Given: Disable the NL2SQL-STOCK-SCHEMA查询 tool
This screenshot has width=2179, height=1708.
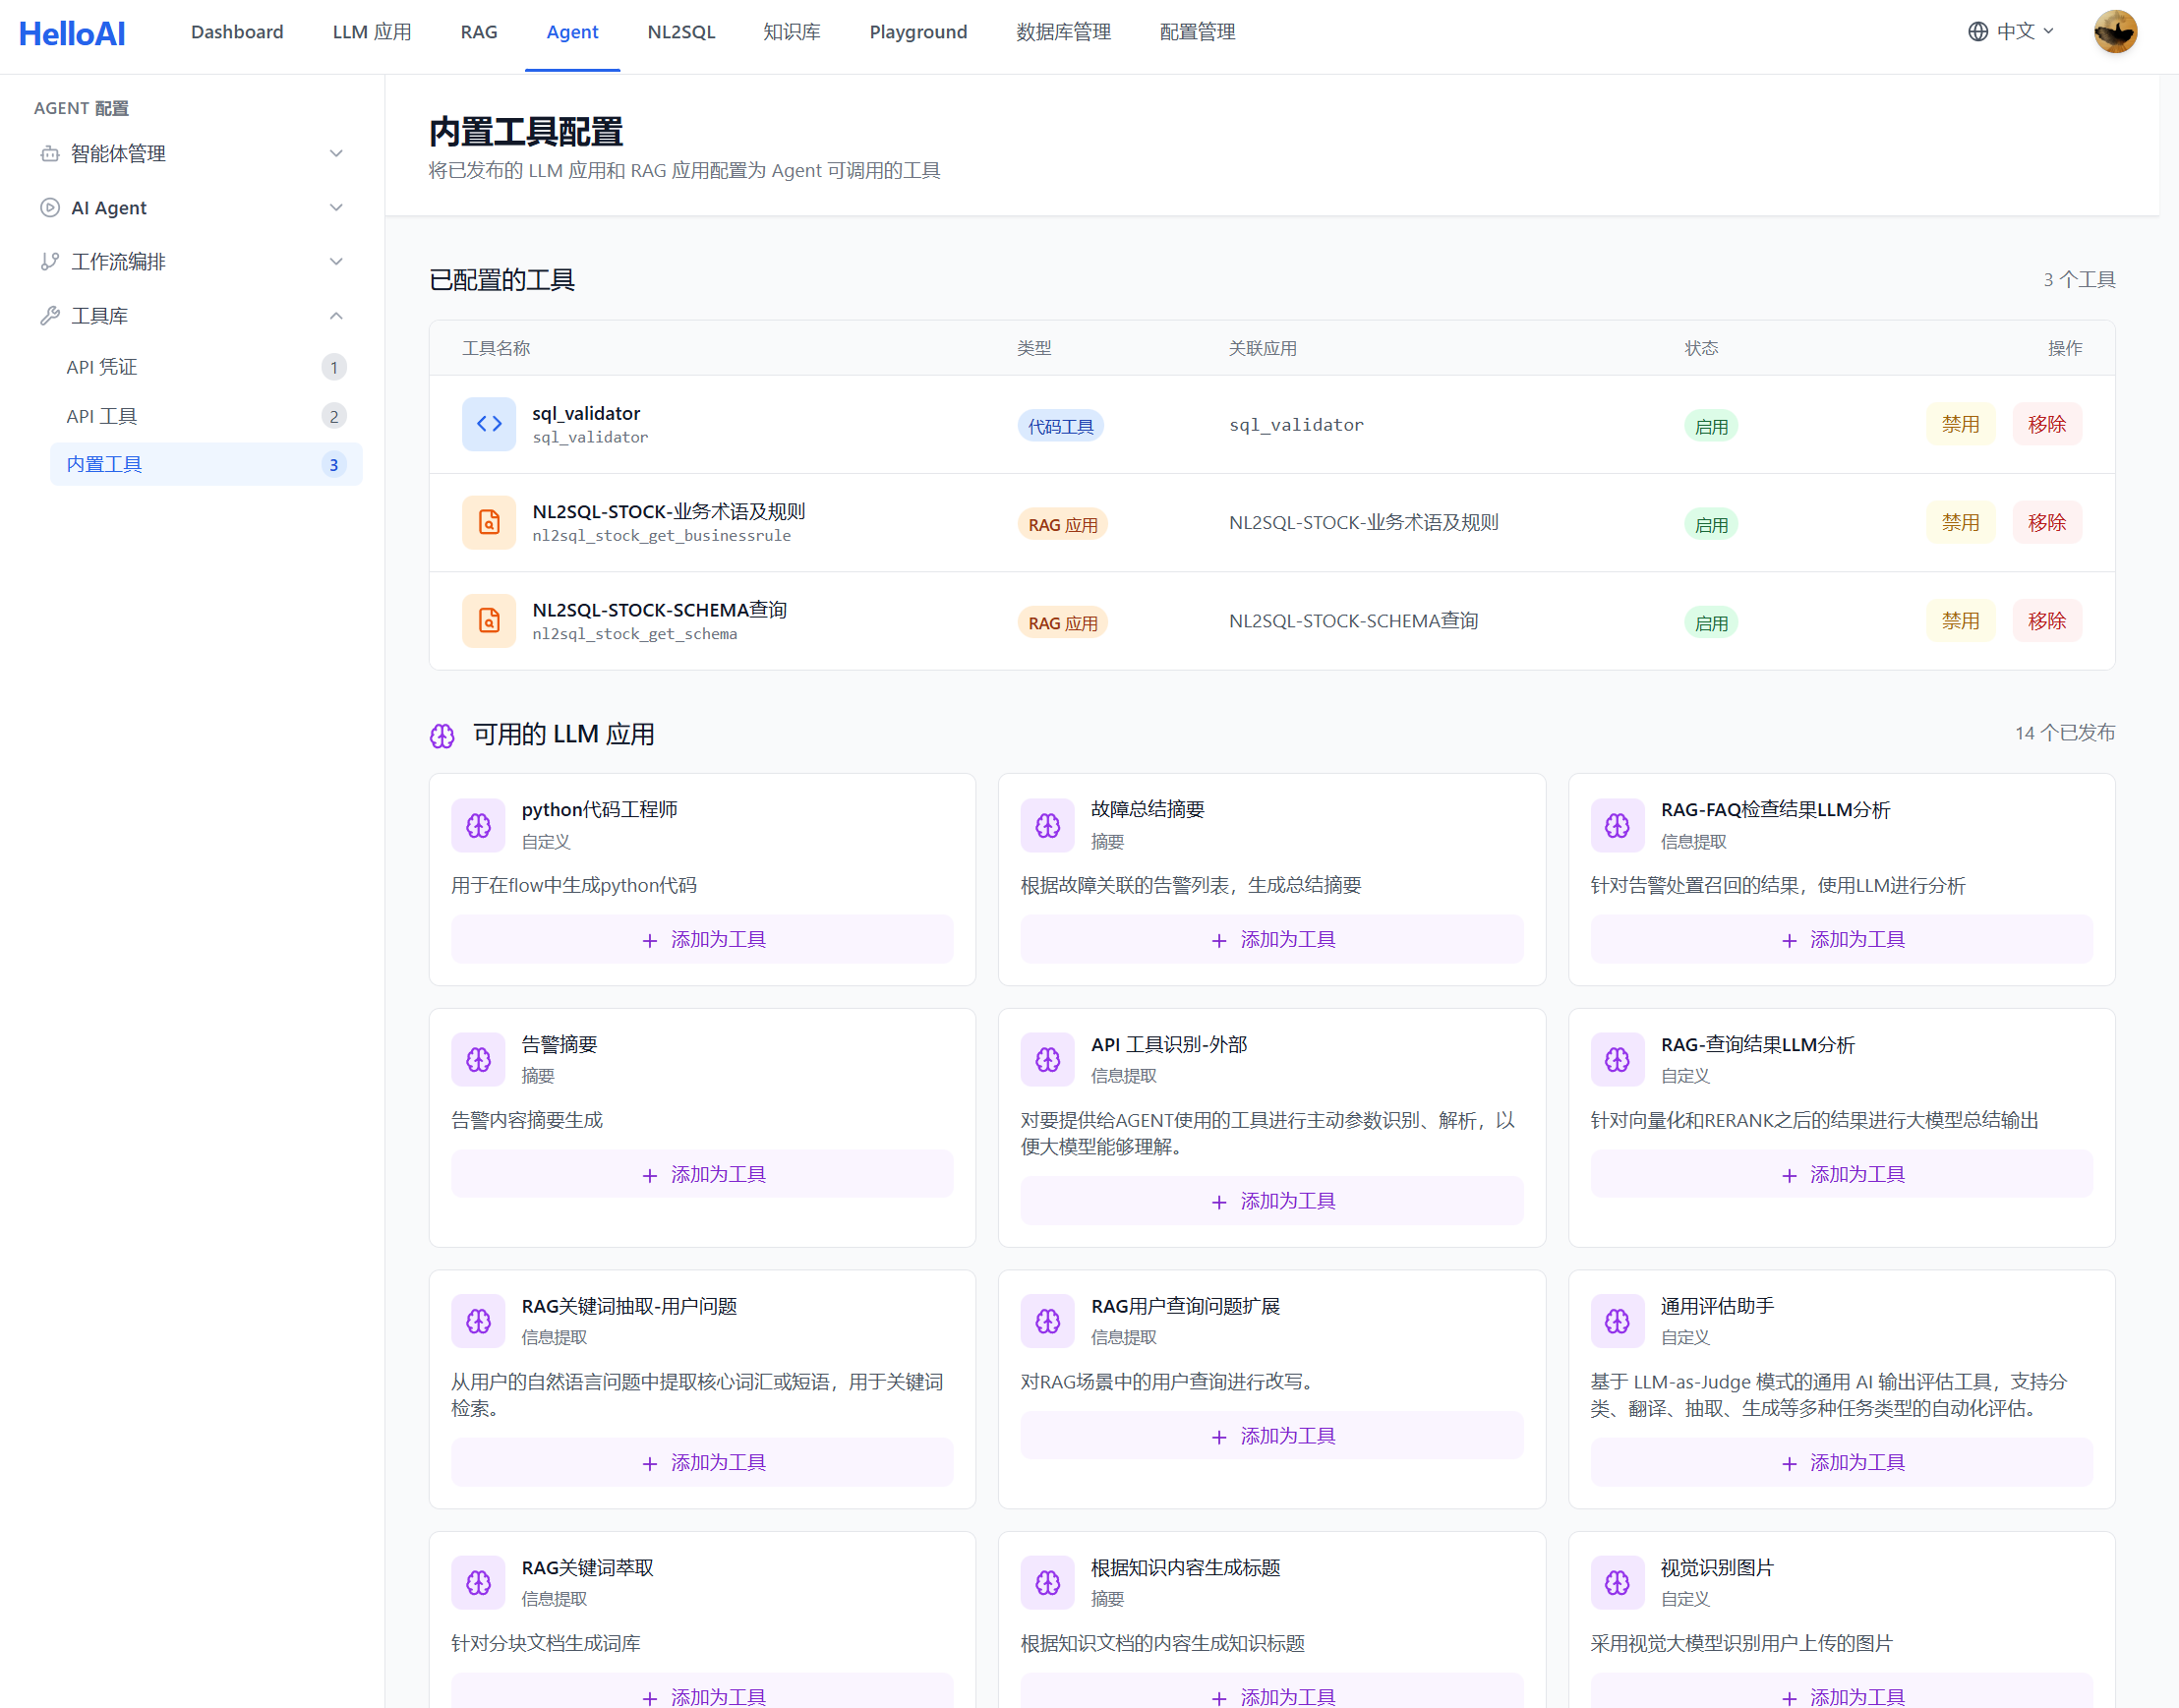Looking at the screenshot, I should [x=1959, y=621].
